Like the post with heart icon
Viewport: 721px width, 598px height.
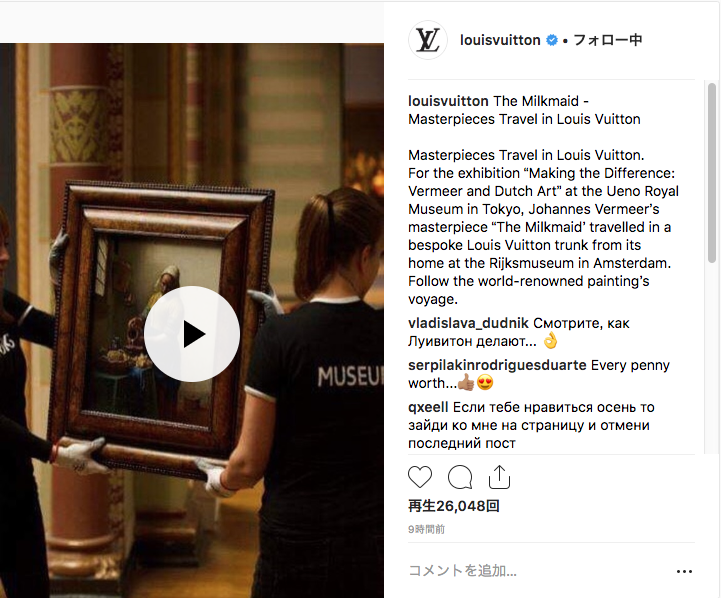(420, 477)
